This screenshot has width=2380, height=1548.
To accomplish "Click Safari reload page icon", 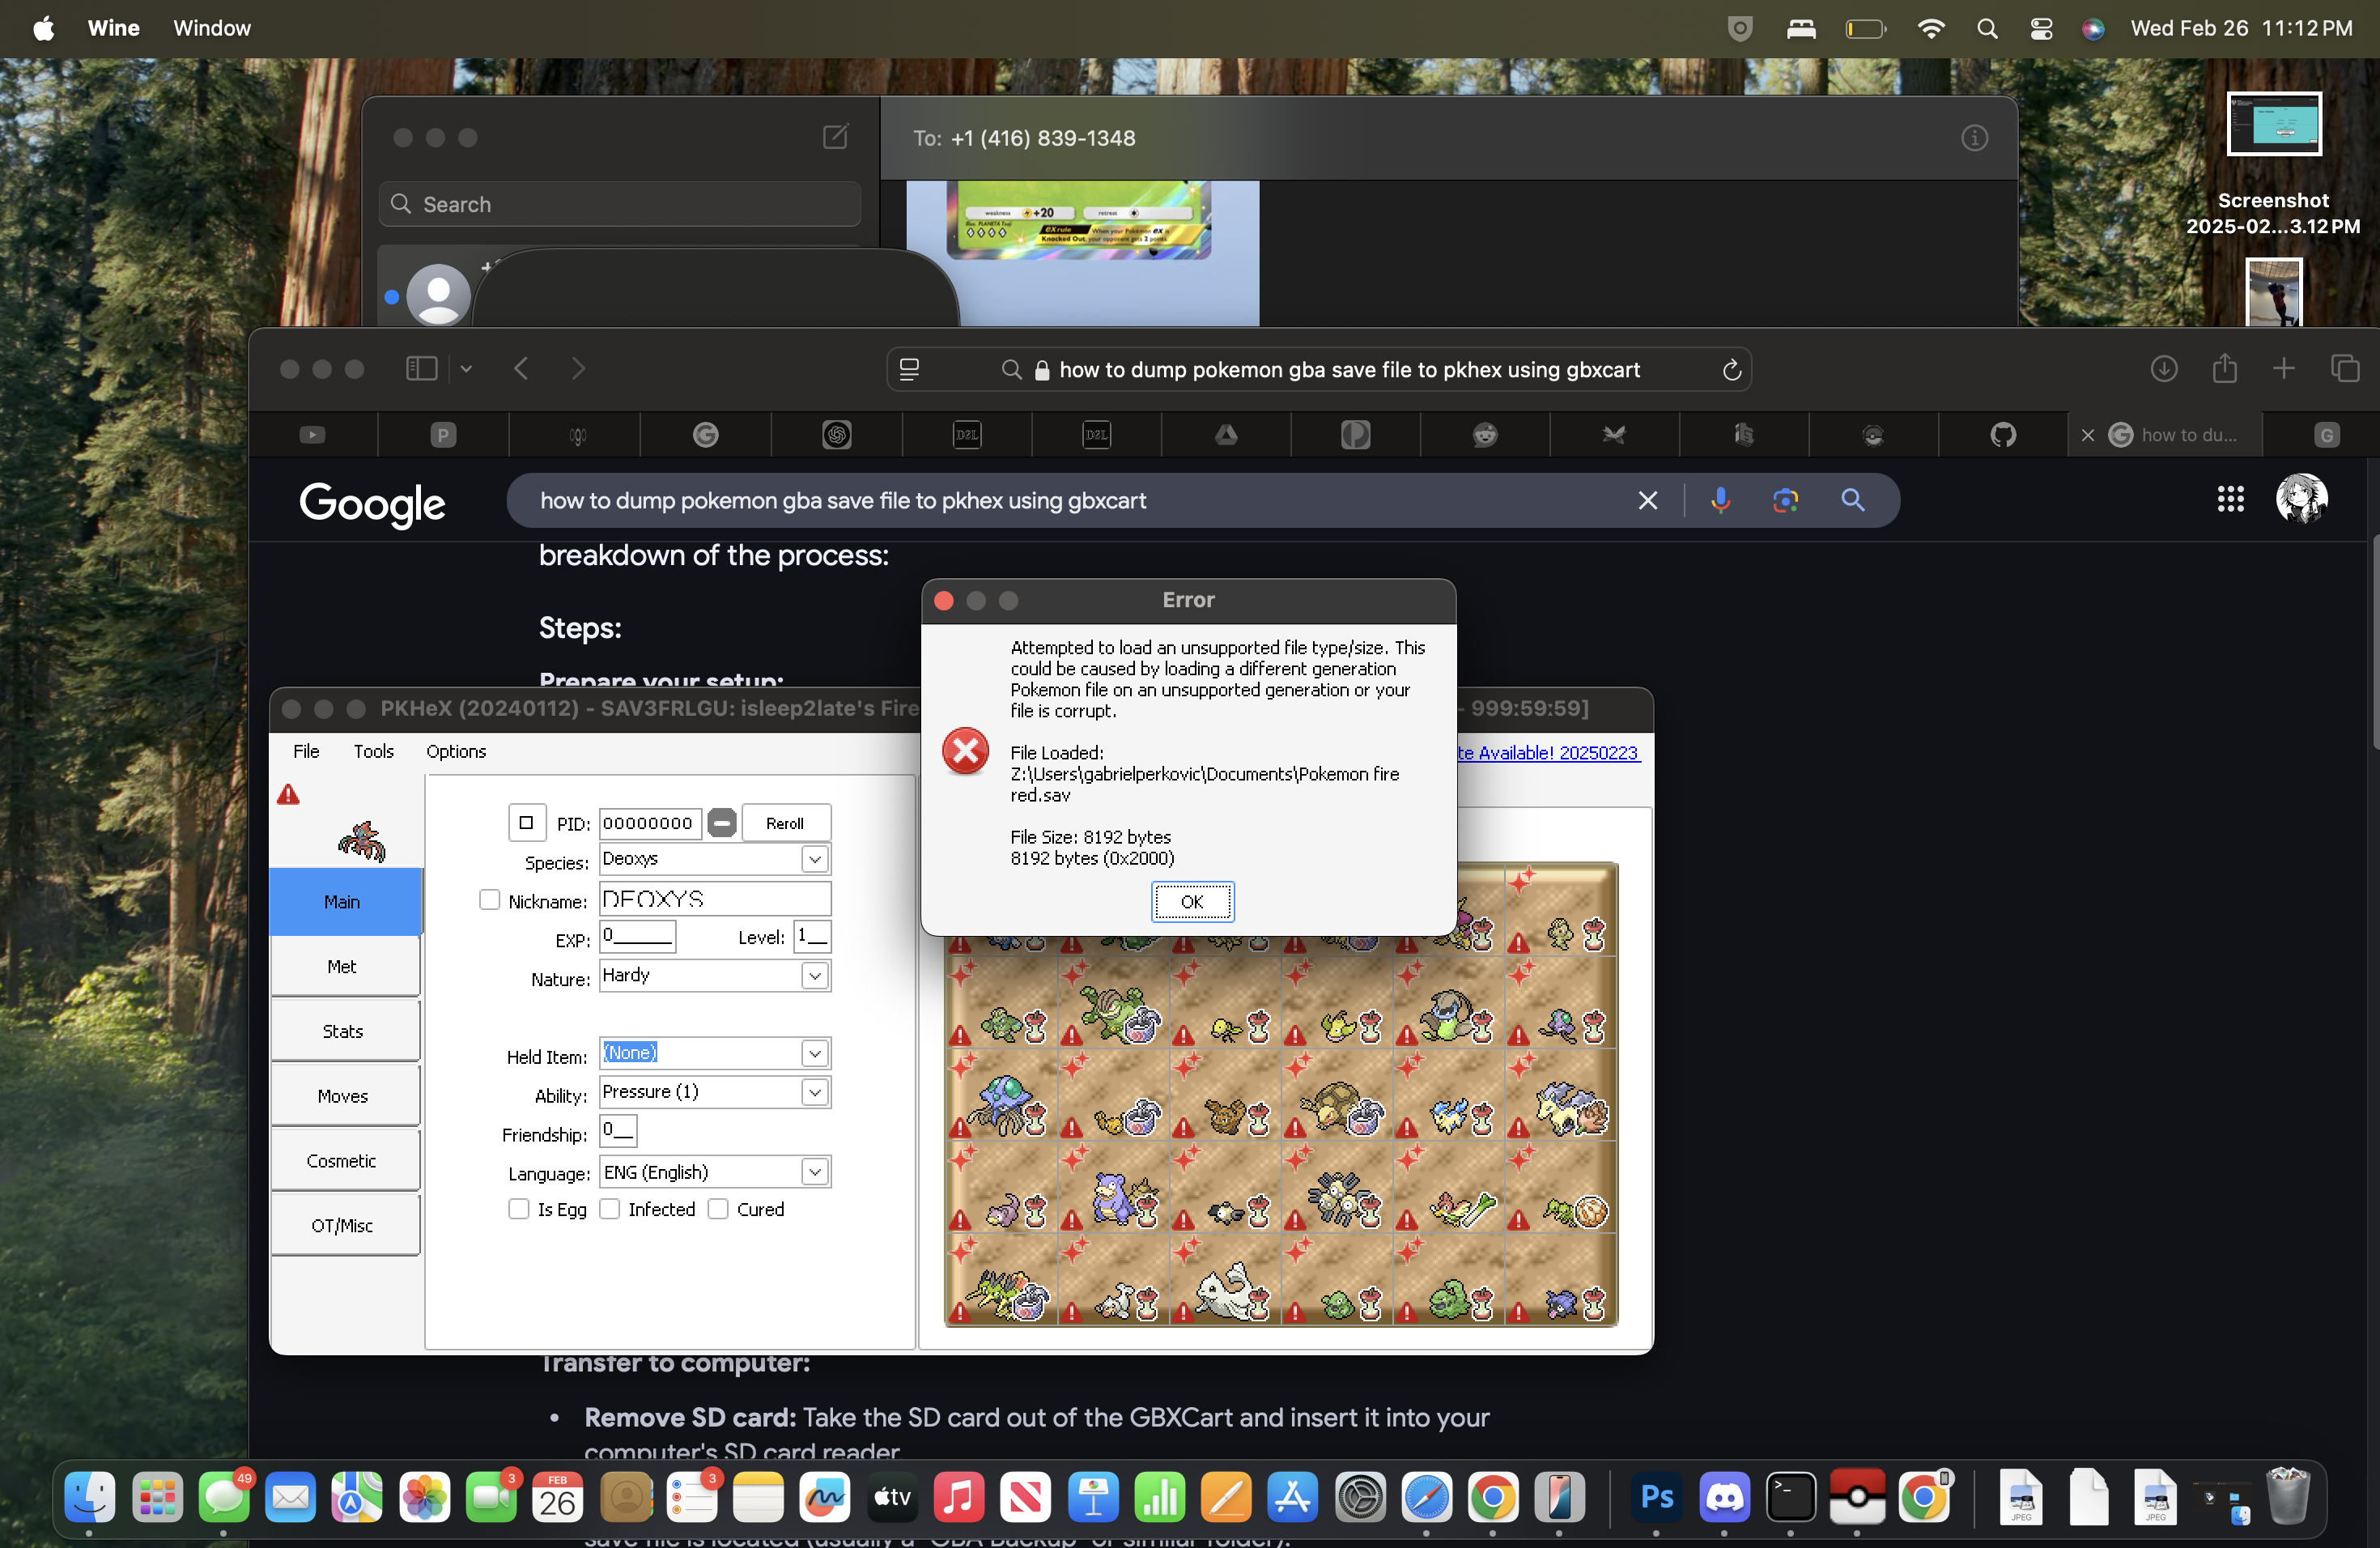I will pyautogui.click(x=1731, y=370).
